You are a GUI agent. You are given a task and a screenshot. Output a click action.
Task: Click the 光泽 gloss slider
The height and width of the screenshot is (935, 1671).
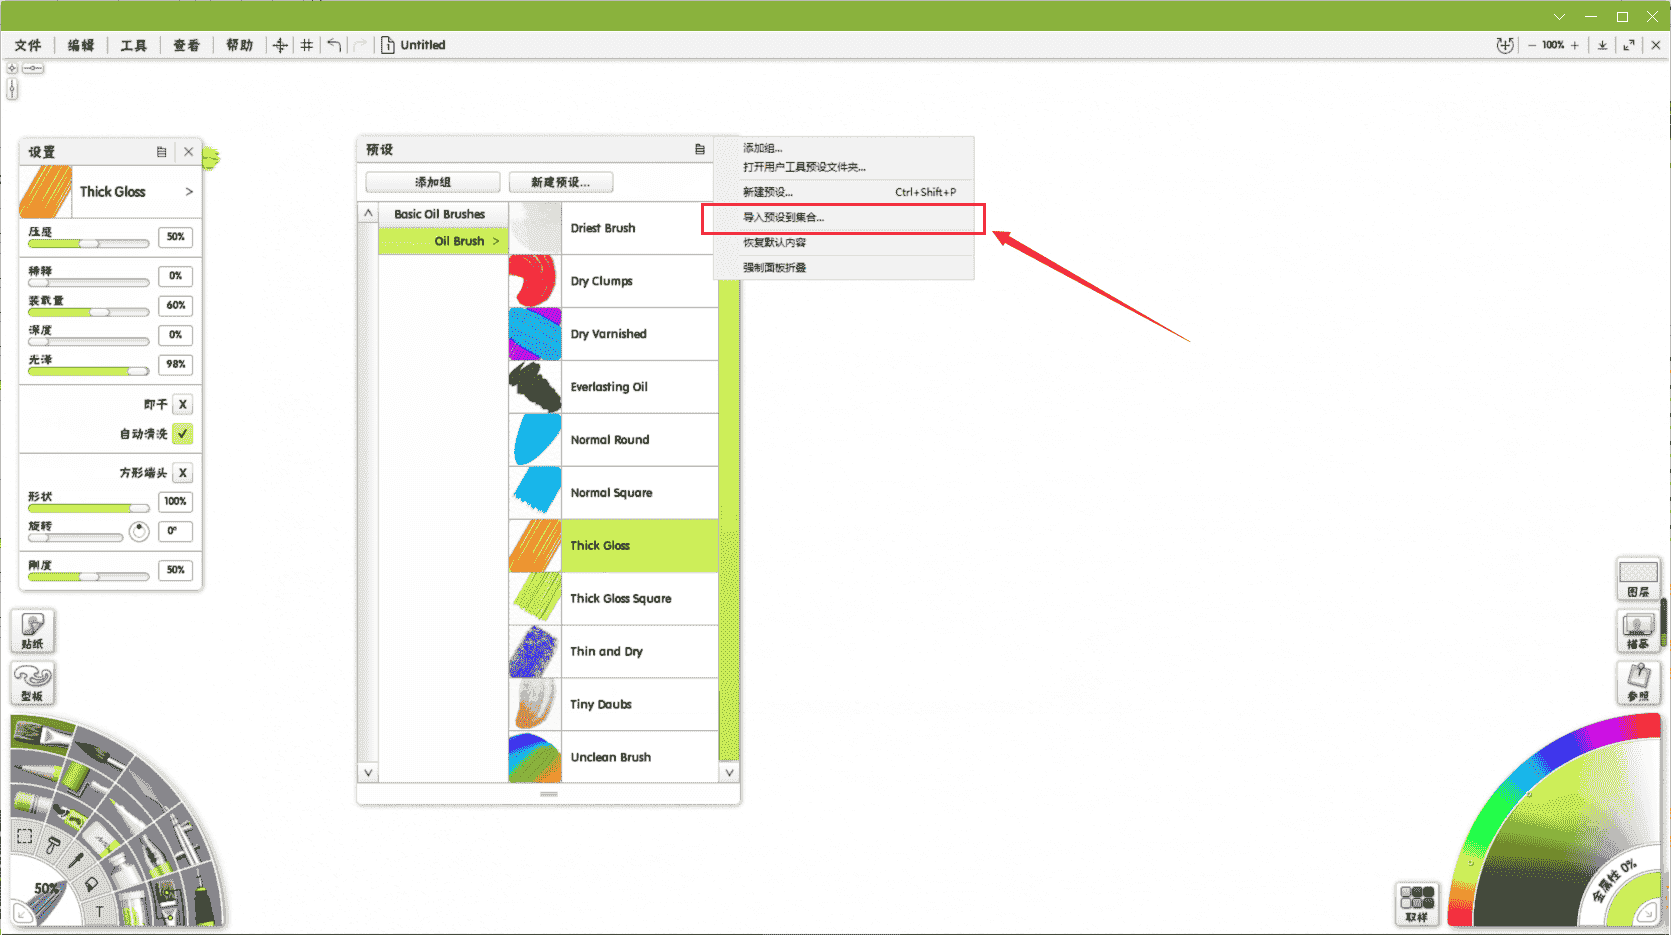pos(88,371)
